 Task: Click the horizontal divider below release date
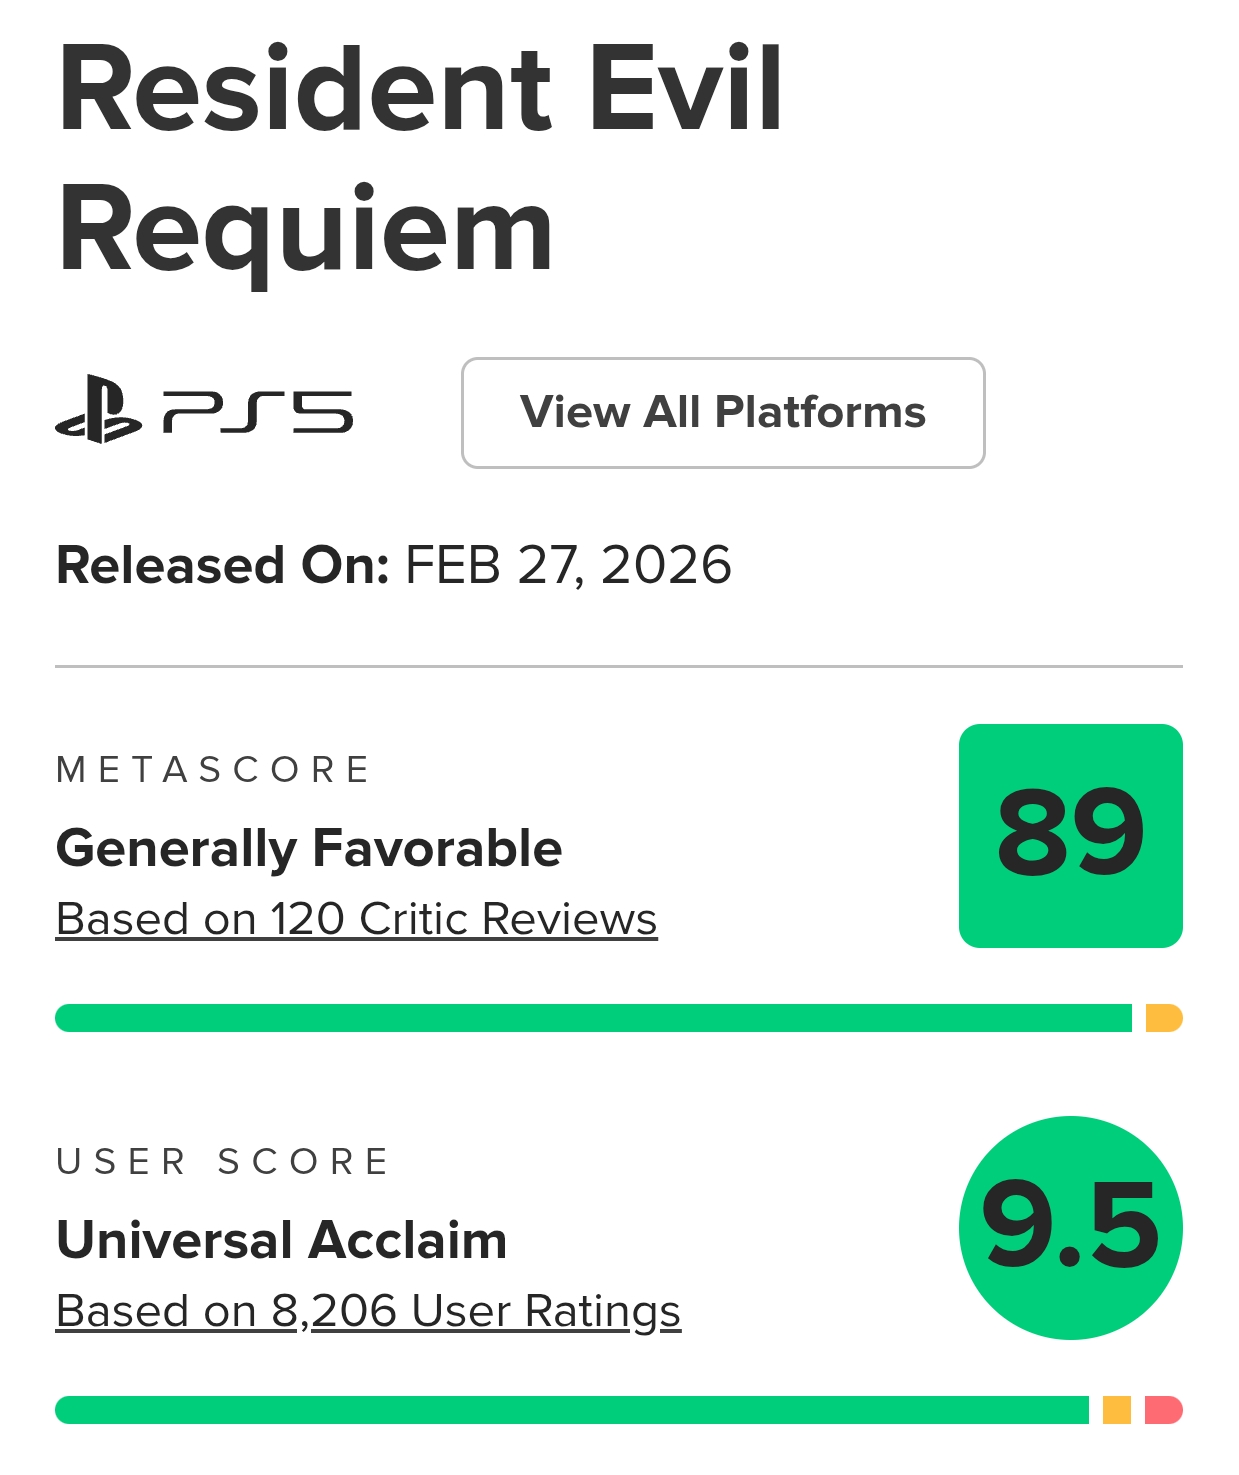point(618,666)
